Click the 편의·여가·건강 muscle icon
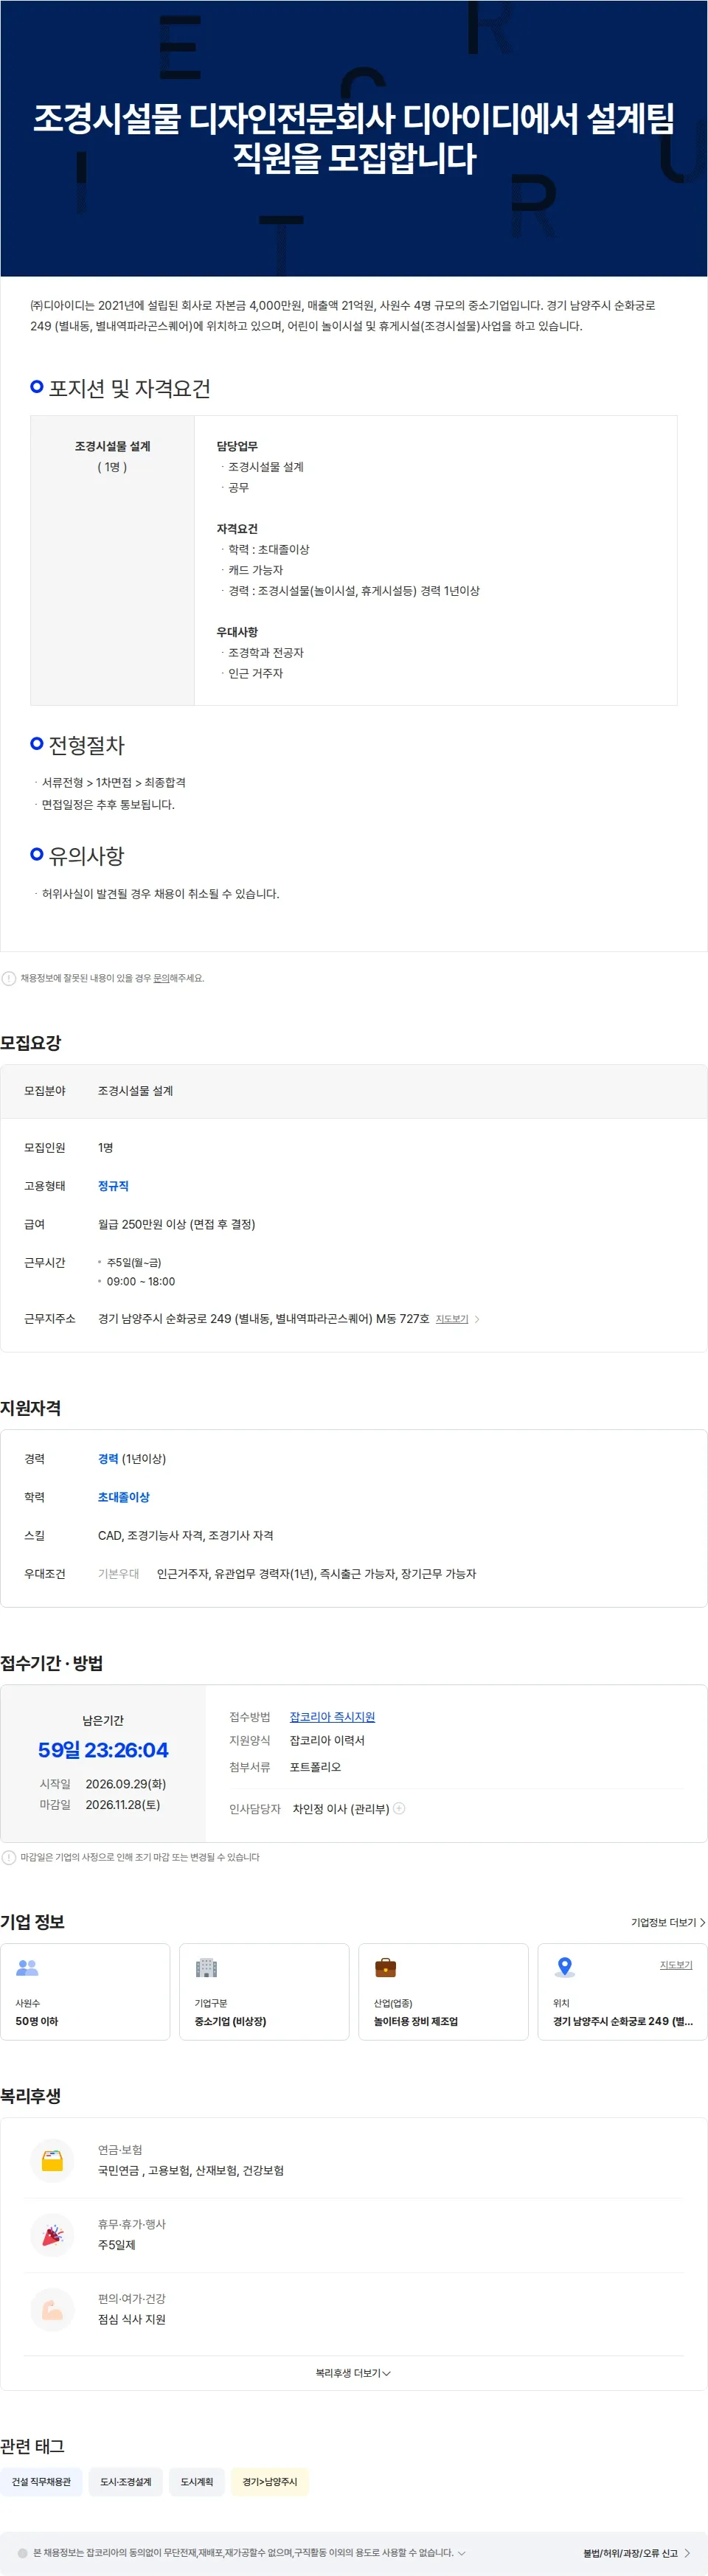Screen dimensions: 708x2576 (x=52, y=2308)
